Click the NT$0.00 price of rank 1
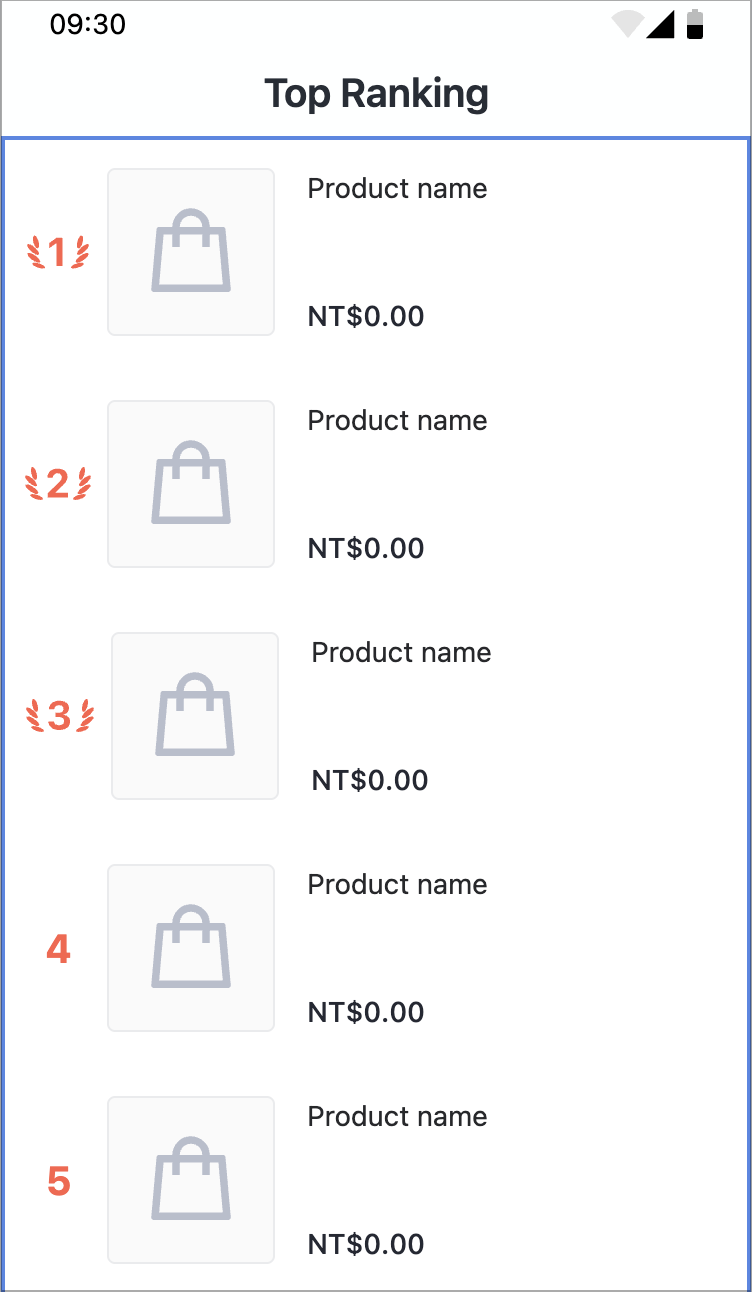 point(366,317)
